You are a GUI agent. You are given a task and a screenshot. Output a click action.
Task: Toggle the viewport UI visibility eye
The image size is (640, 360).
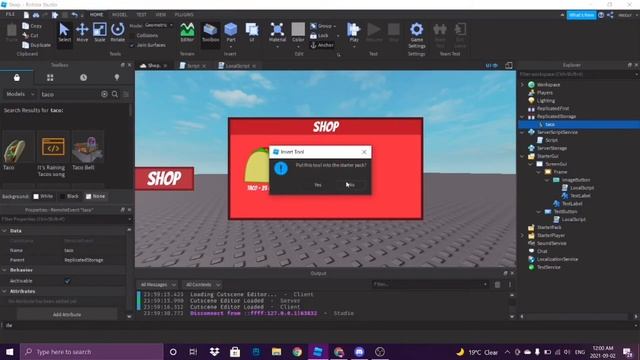click(491, 65)
